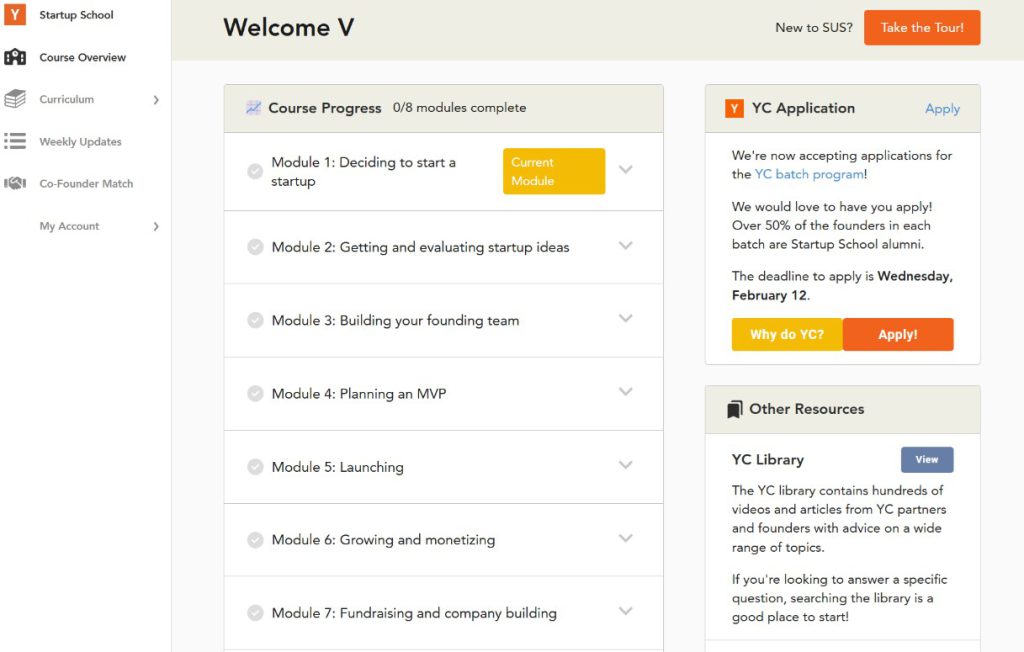Expand Module 2 with its chevron
This screenshot has width=1024, height=652.
click(x=626, y=246)
